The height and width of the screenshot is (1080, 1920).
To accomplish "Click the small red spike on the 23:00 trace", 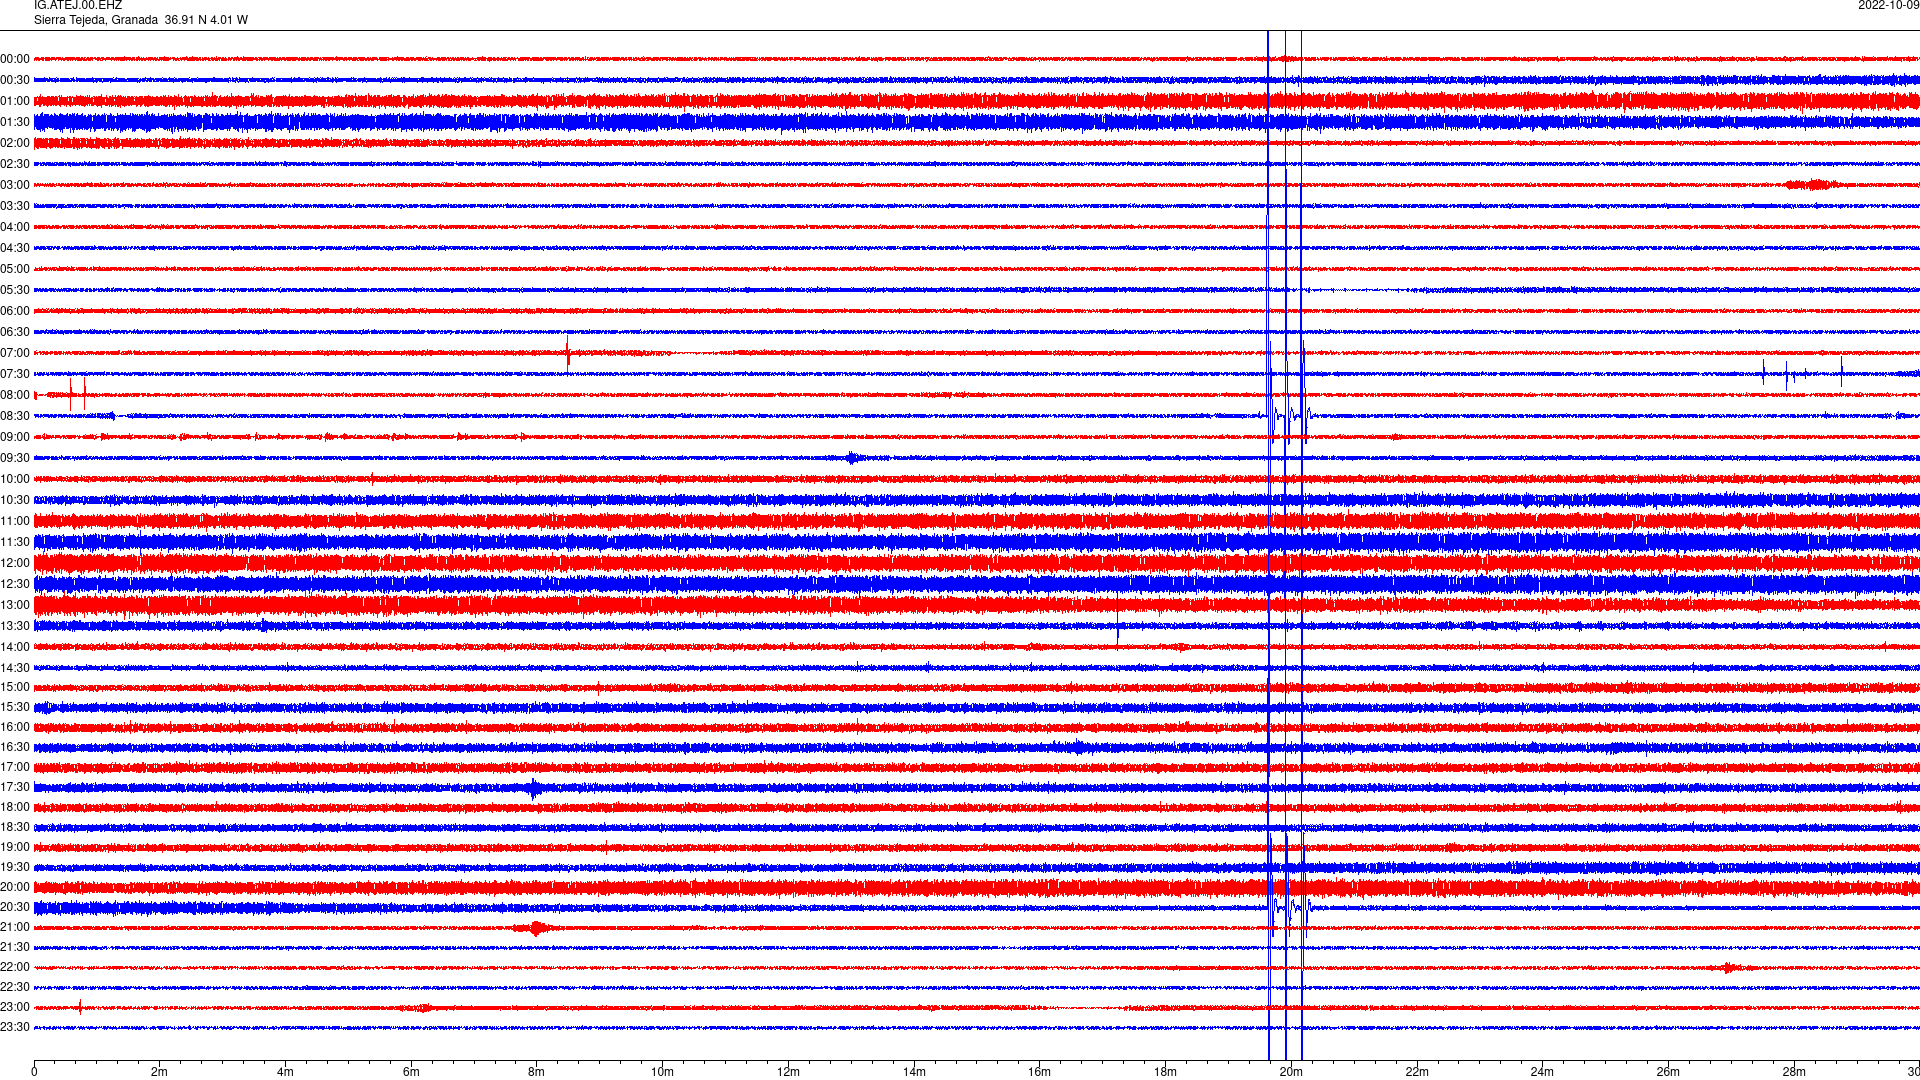I will (80, 1007).
